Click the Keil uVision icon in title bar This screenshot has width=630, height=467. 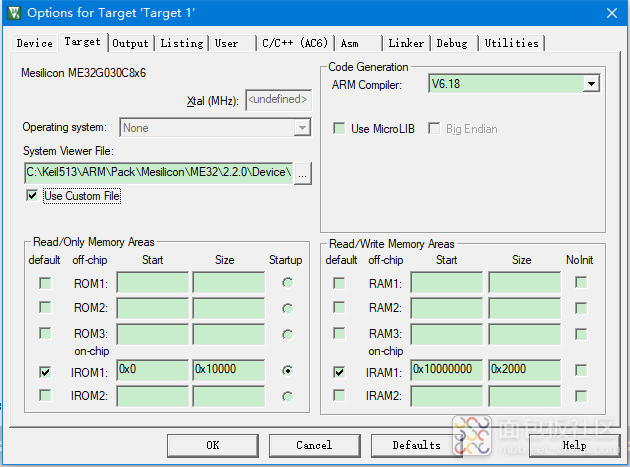tap(14, 12)
